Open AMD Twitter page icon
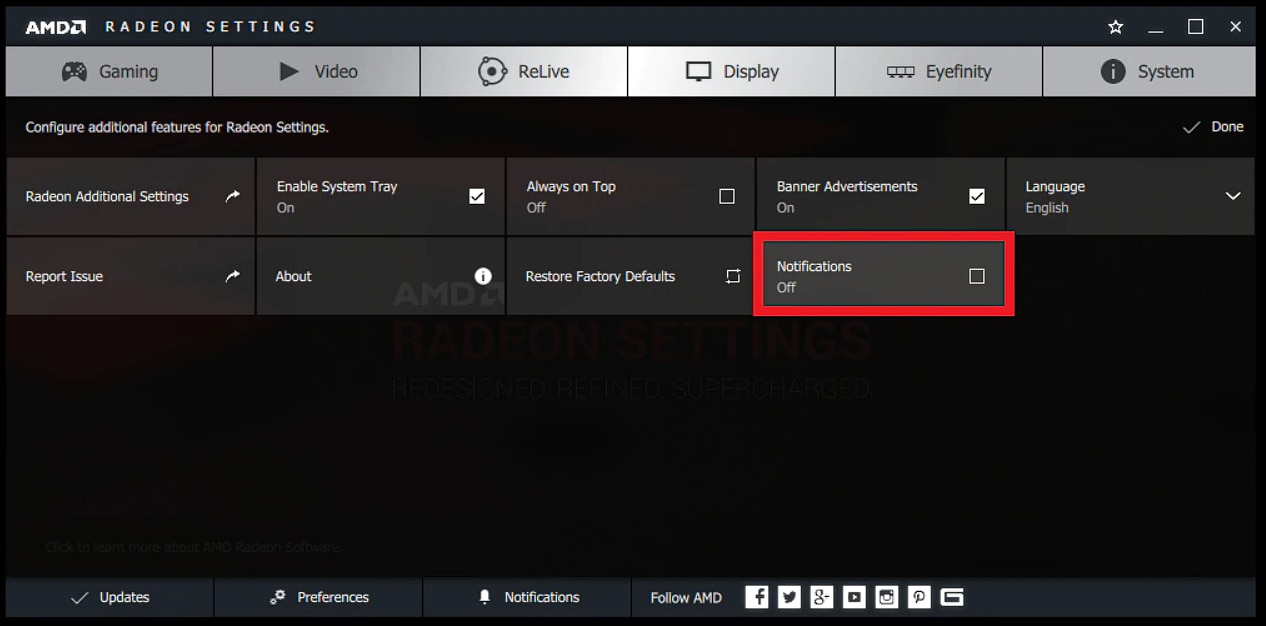This screenshot has height=626, width=1266. (789, 597)
